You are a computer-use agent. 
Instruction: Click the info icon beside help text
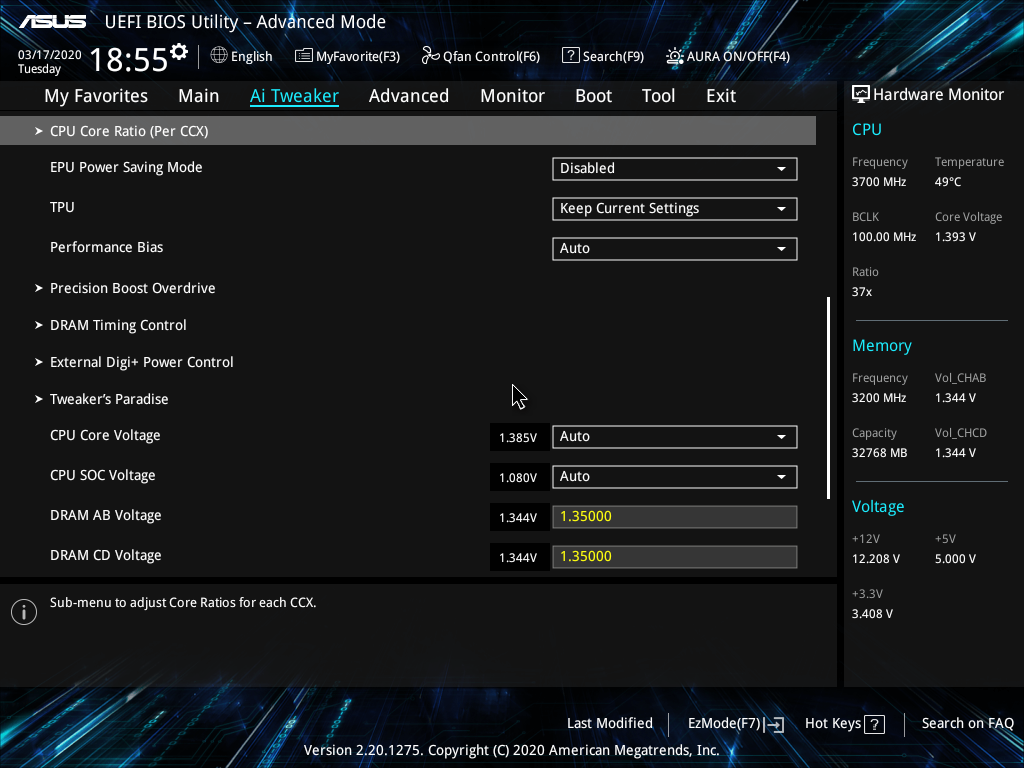coord(24,612)
